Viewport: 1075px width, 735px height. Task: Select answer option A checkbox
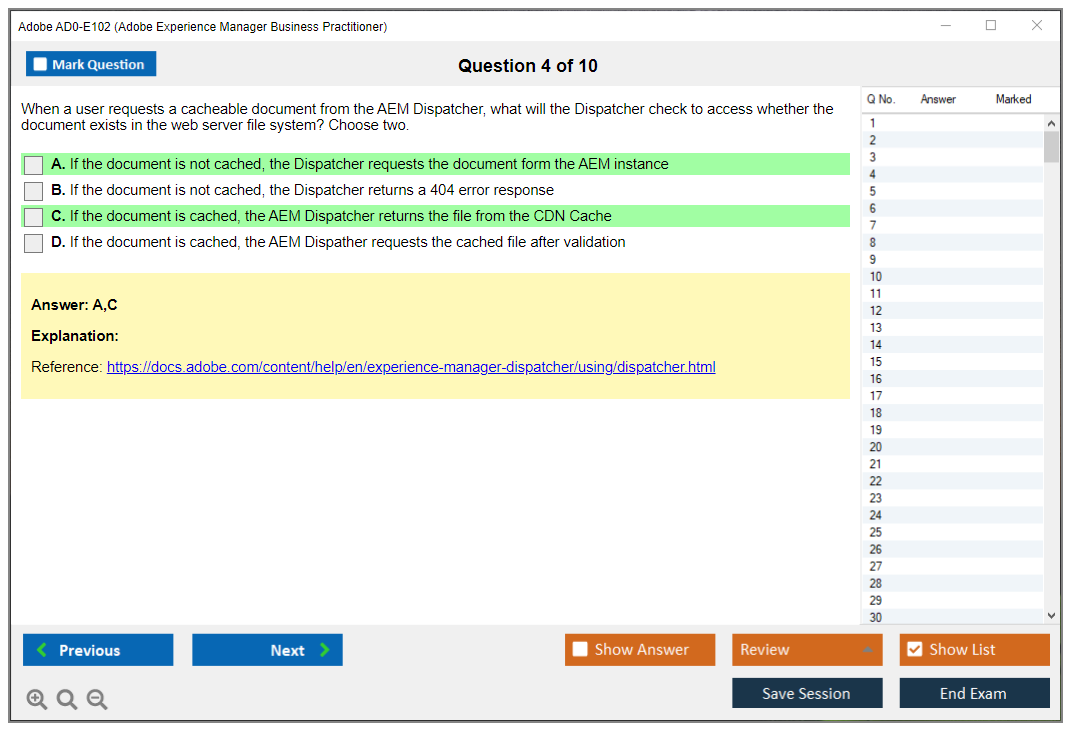[34, 165]
